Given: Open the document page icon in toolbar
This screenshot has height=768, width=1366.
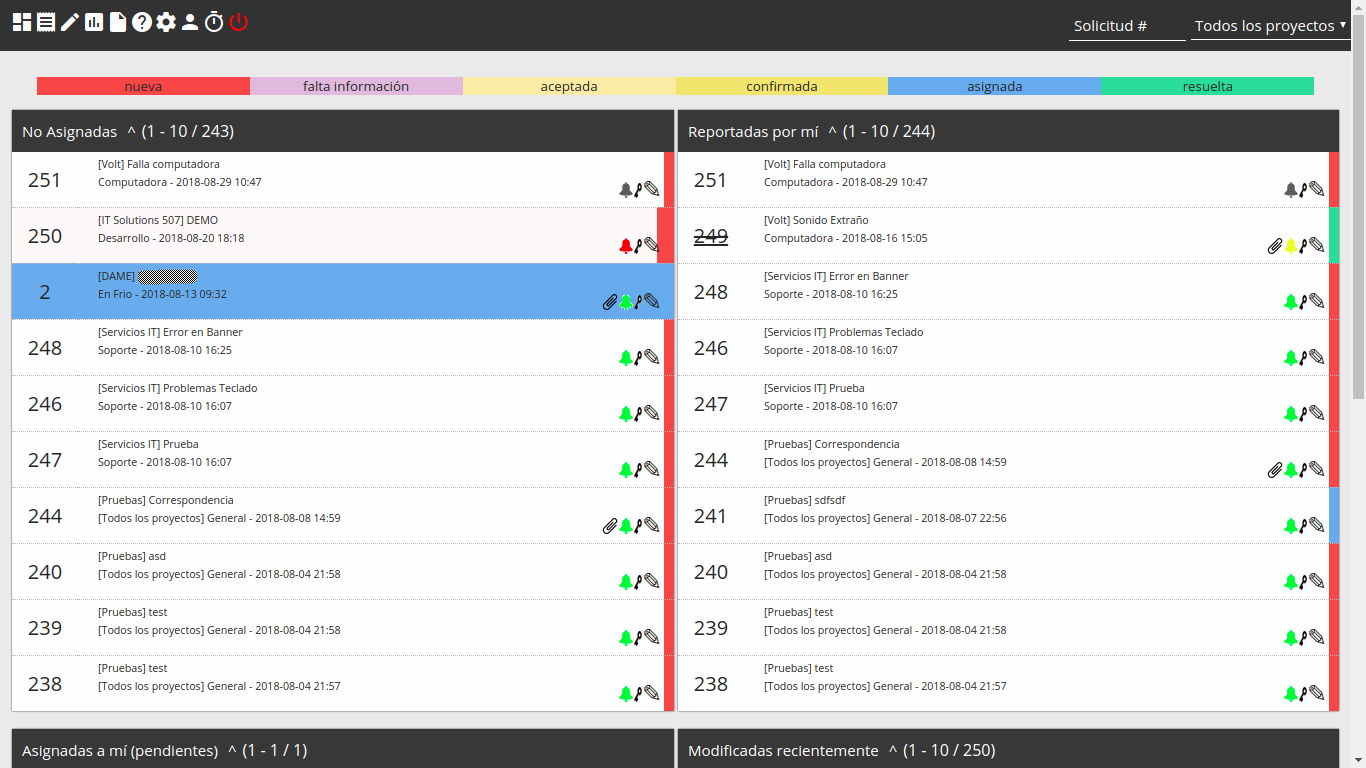Looking at the screenshot, I should point(117,22).
